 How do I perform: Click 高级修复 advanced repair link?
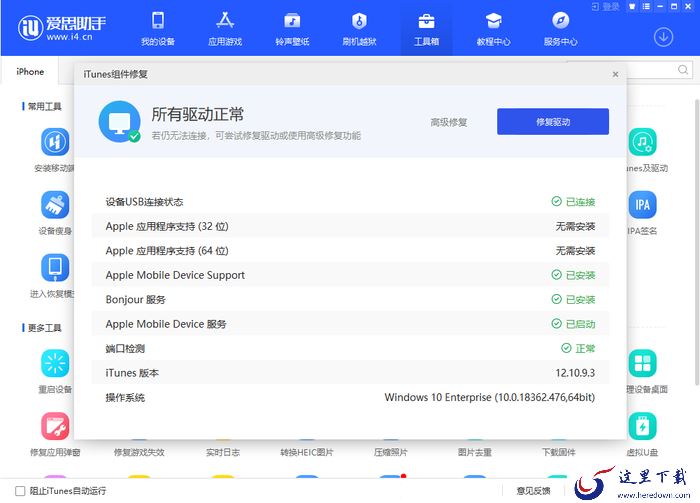449,122
